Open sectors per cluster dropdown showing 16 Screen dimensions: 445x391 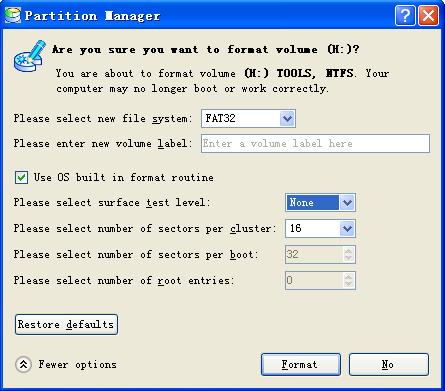pos(320,228)
